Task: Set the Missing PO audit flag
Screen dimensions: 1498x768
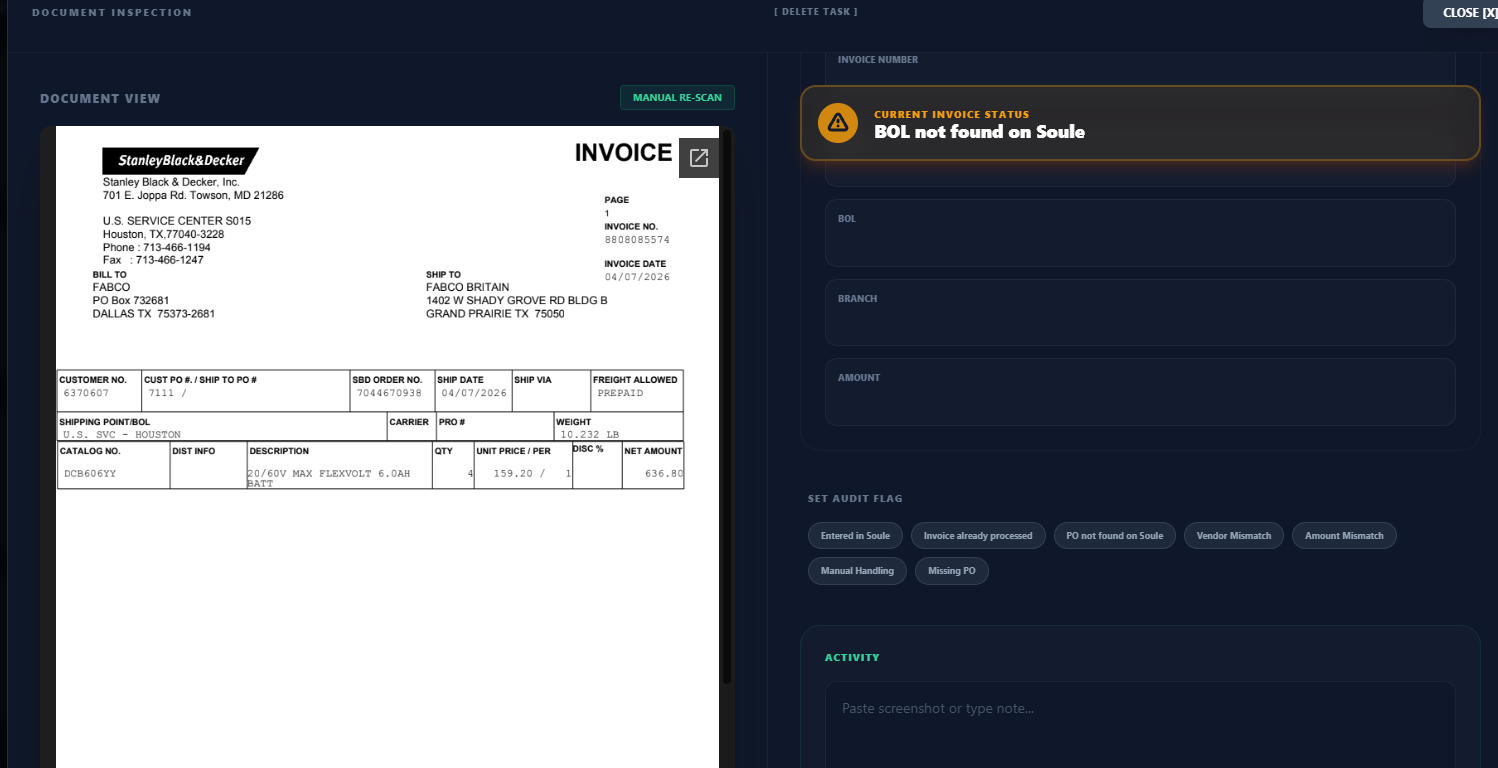Action: click(952, 571)
